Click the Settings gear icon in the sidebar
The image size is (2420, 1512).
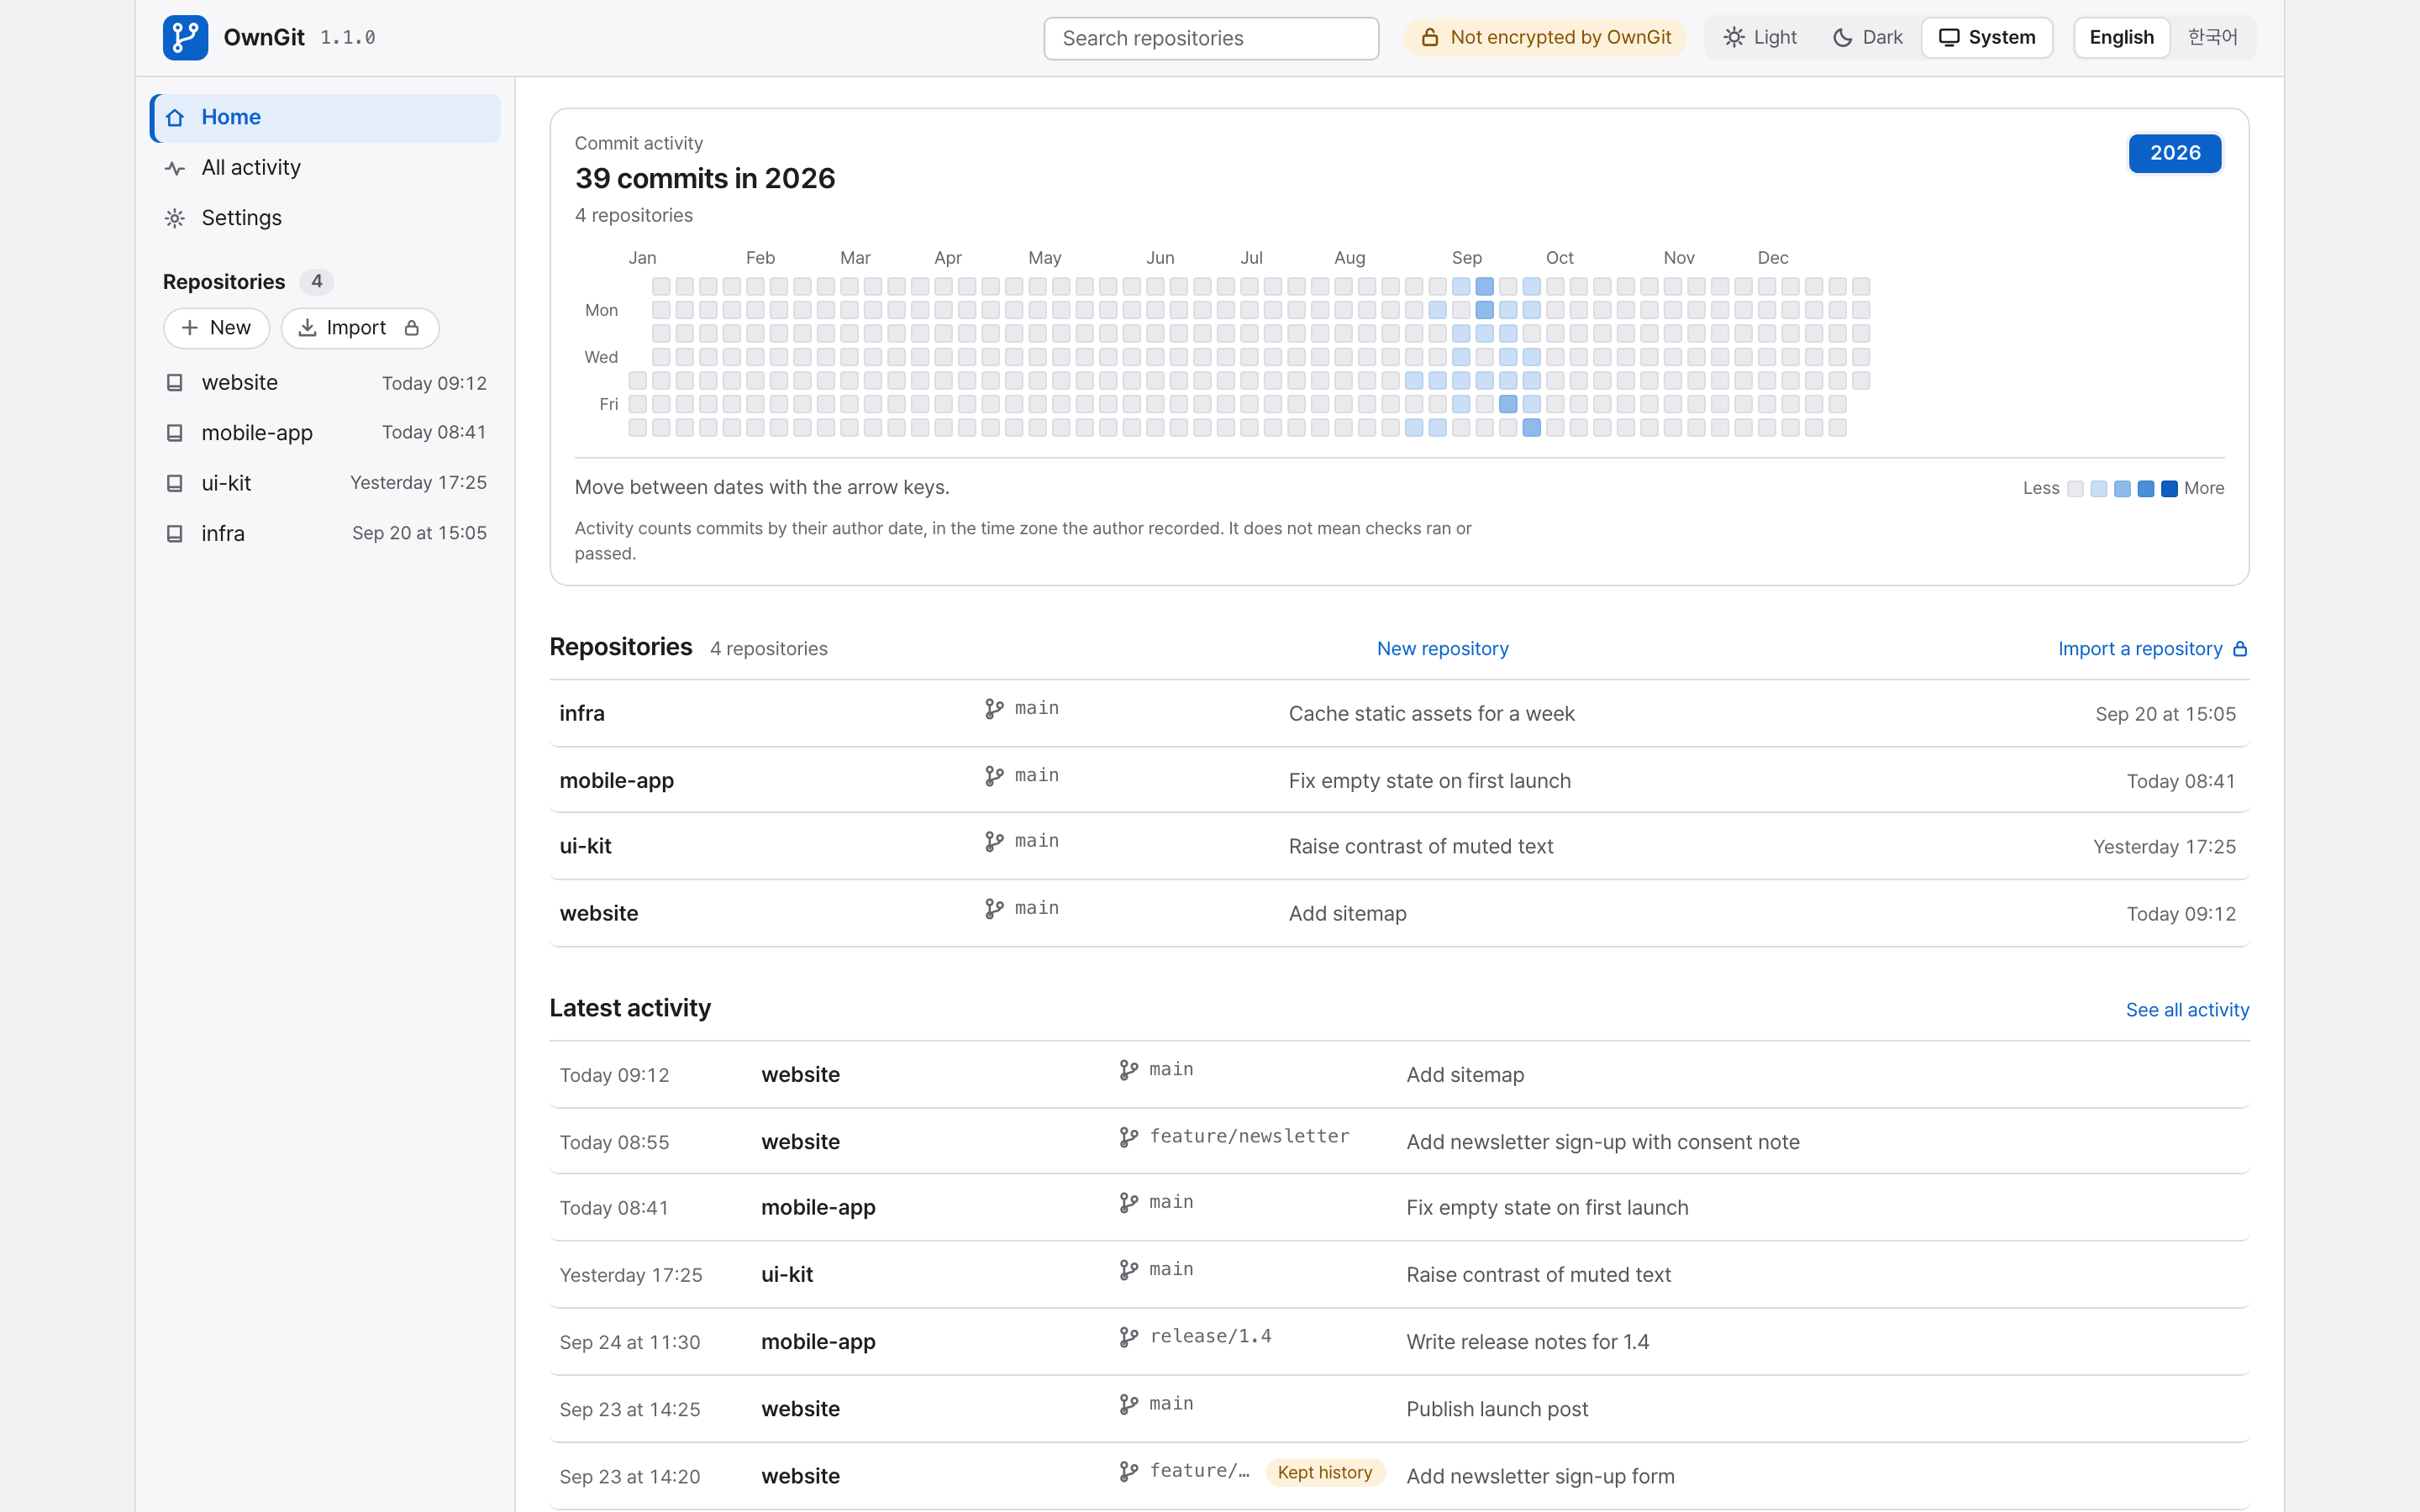[175, 218]
